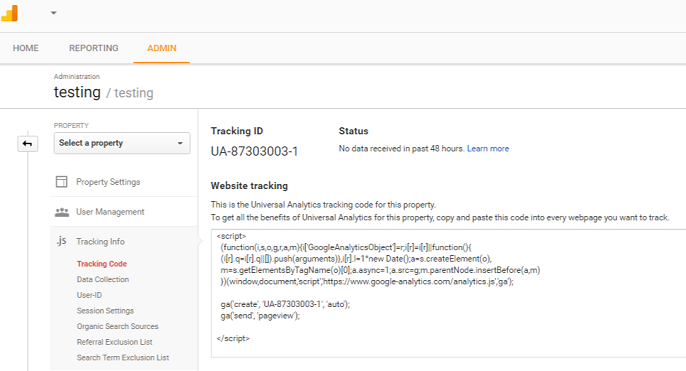Open Organic Search Sources
The height and width of the screenshot is (371, 686).
pyautogui.click(x=118, y=326)
